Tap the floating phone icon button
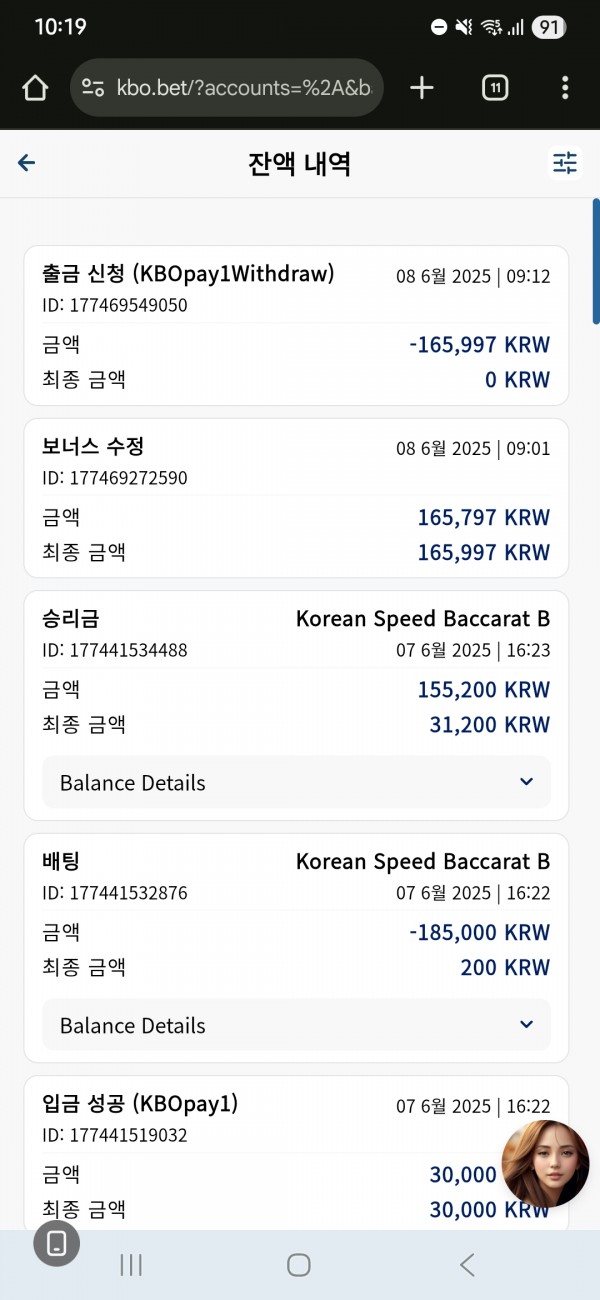Viewport: 600px width, 1300px height. 57,1243
